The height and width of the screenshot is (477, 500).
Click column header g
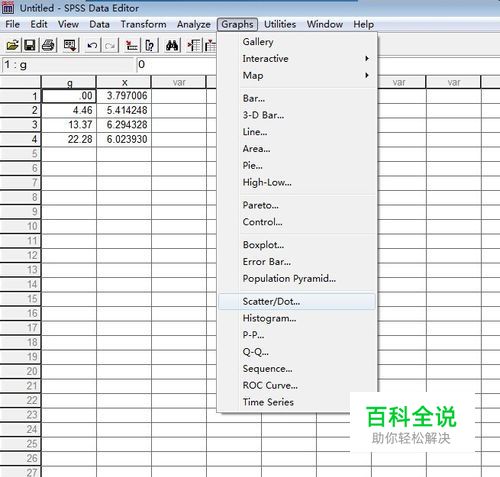tap(69, 82)
